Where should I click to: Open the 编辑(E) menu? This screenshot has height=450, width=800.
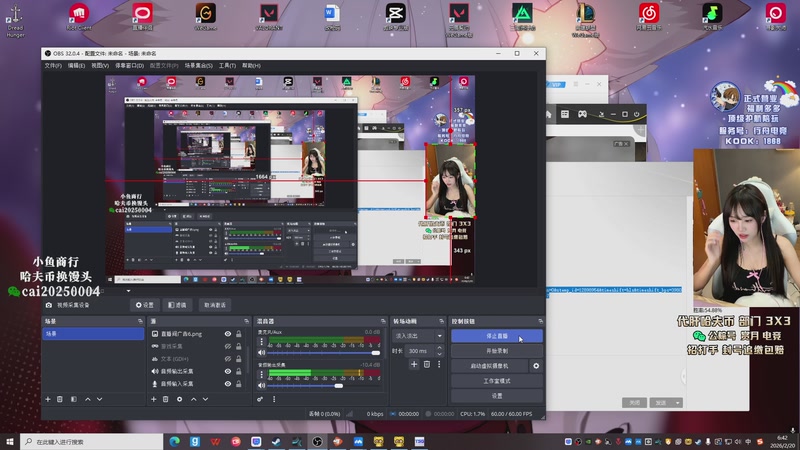[x=77, y=66]
